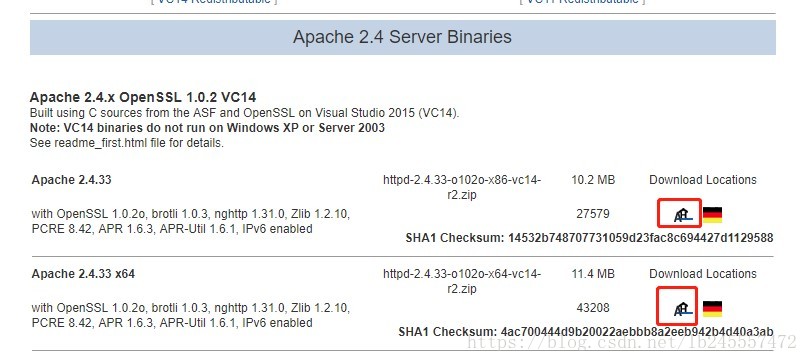Download Apache 2.4.33 x86 via Apache Lounge icon

tap(684, 216)
